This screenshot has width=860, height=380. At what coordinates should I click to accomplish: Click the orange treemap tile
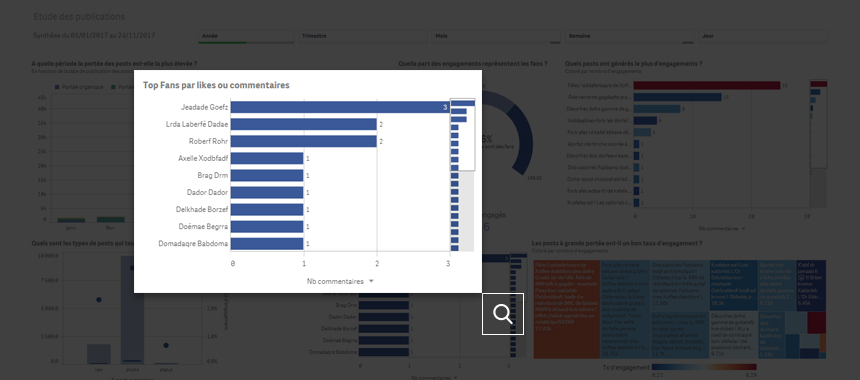pos(567,310)
